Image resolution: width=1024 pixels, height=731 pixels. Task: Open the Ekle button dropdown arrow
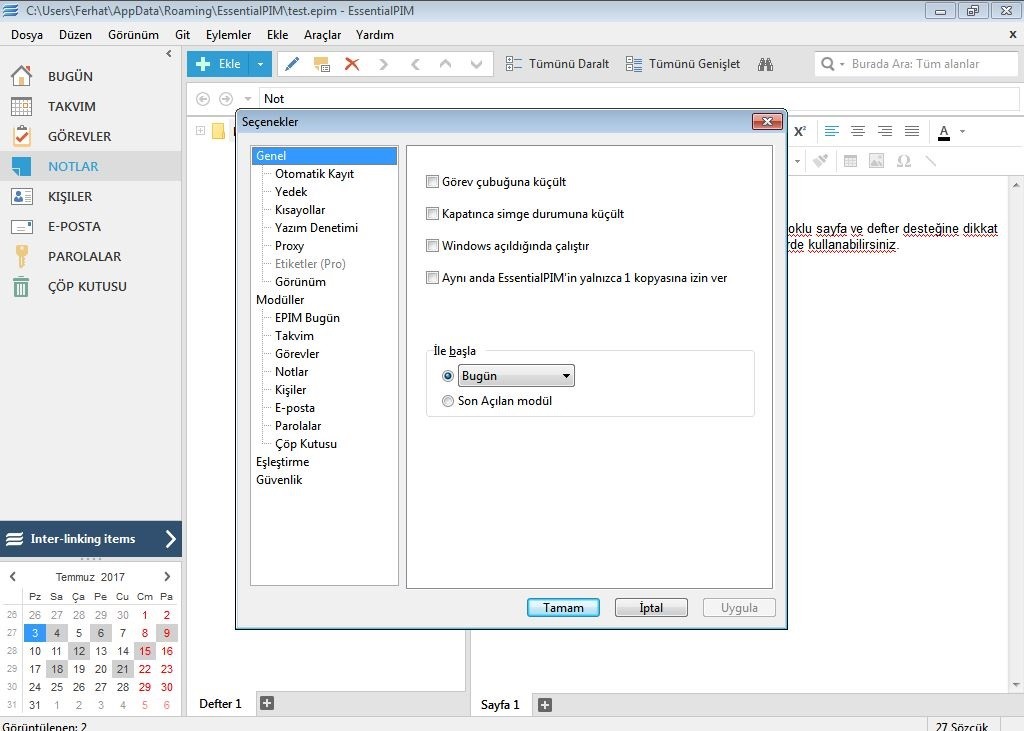click(x=260, y=64)
